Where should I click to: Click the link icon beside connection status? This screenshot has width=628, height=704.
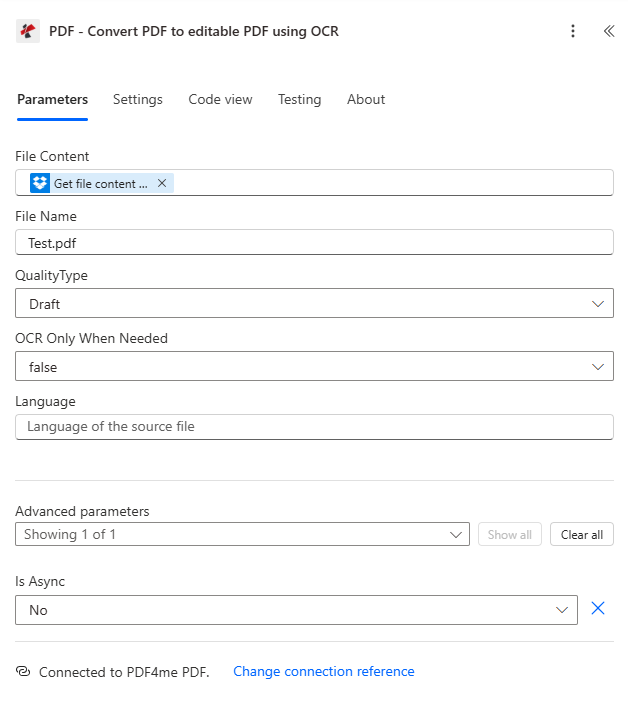pos(23,672)
